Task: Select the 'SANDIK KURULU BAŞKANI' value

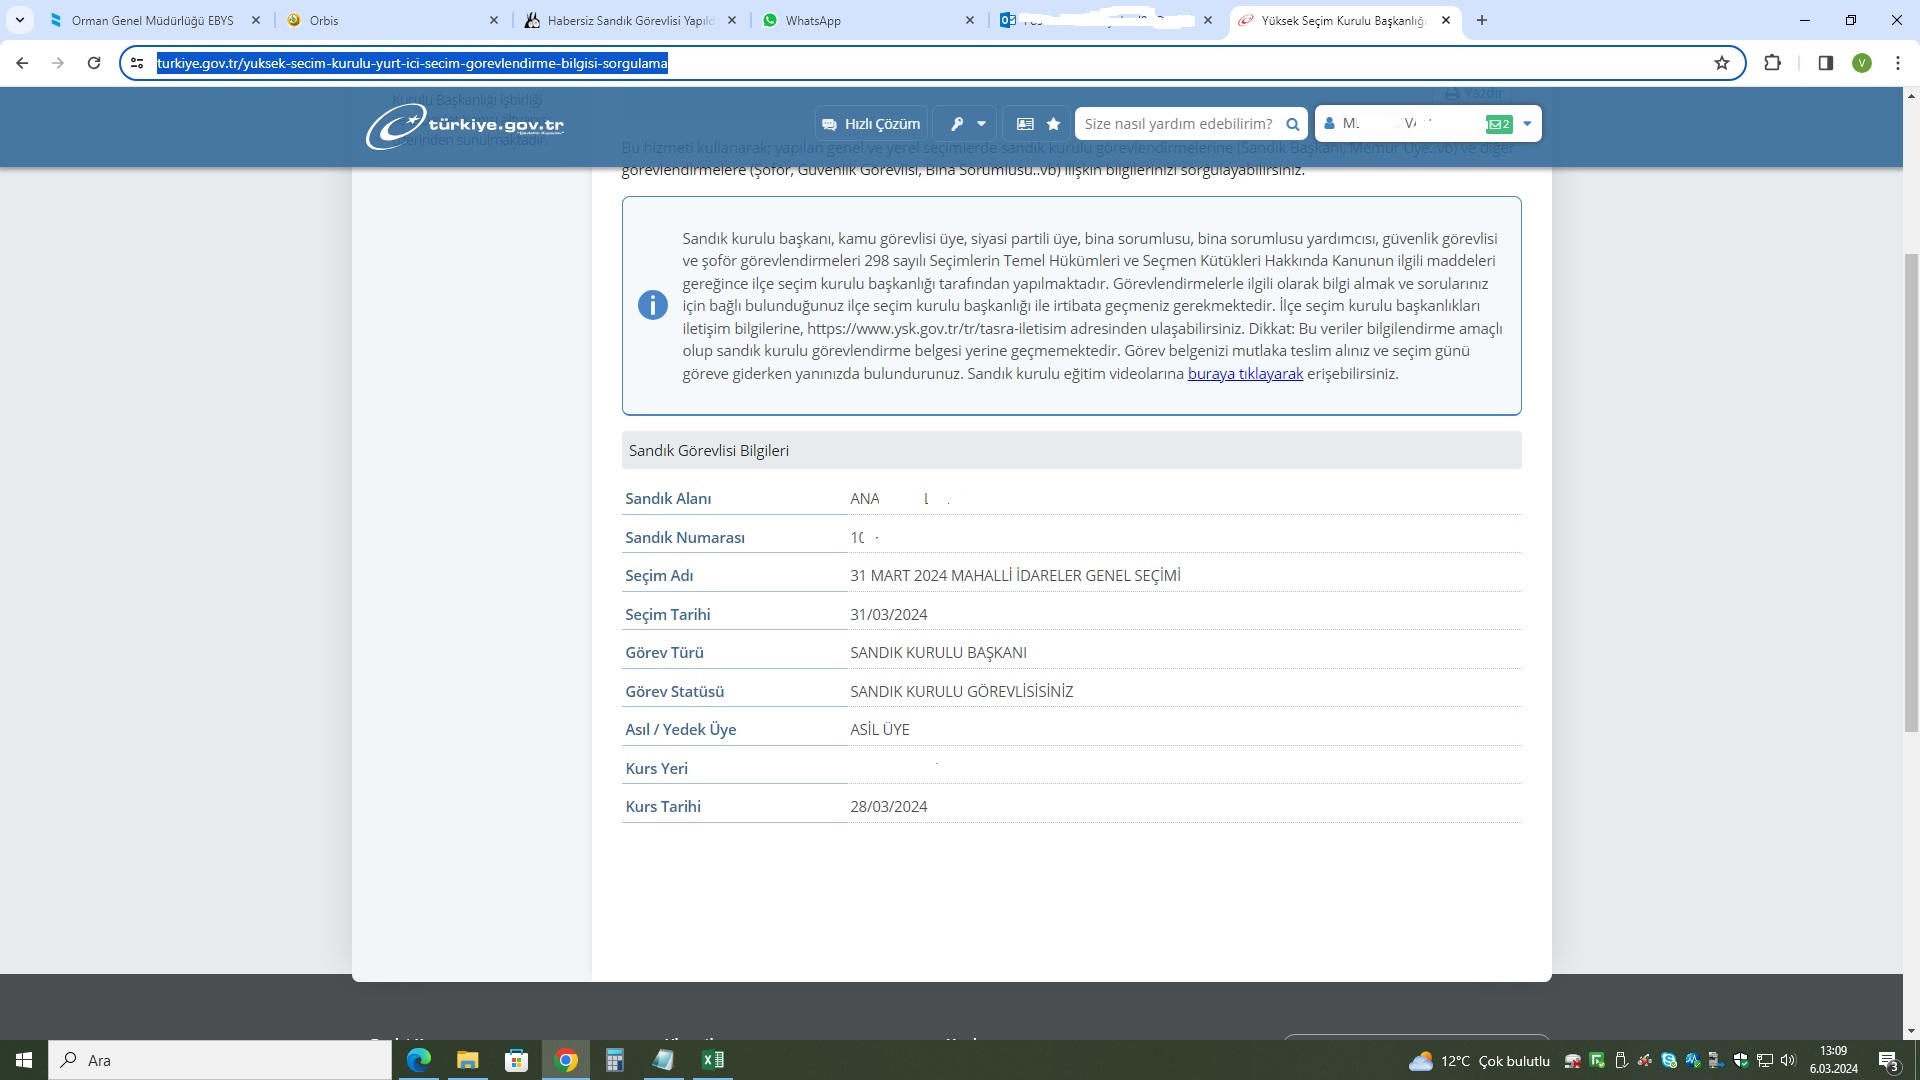Action: [938, 653]
